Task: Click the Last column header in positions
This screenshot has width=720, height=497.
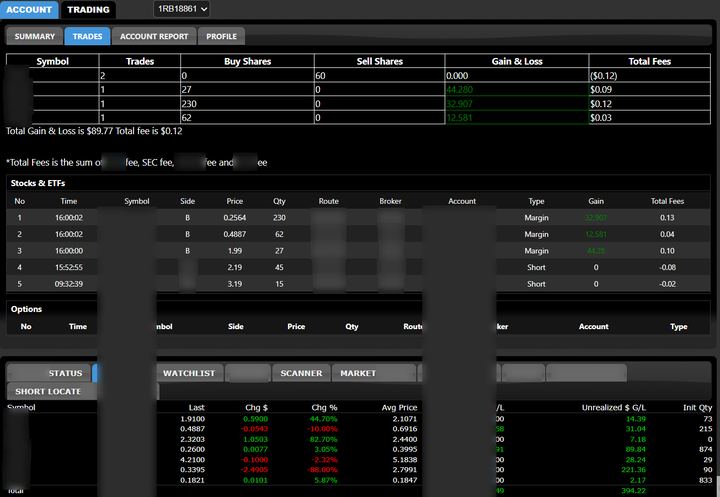Action: pos(197,407)
